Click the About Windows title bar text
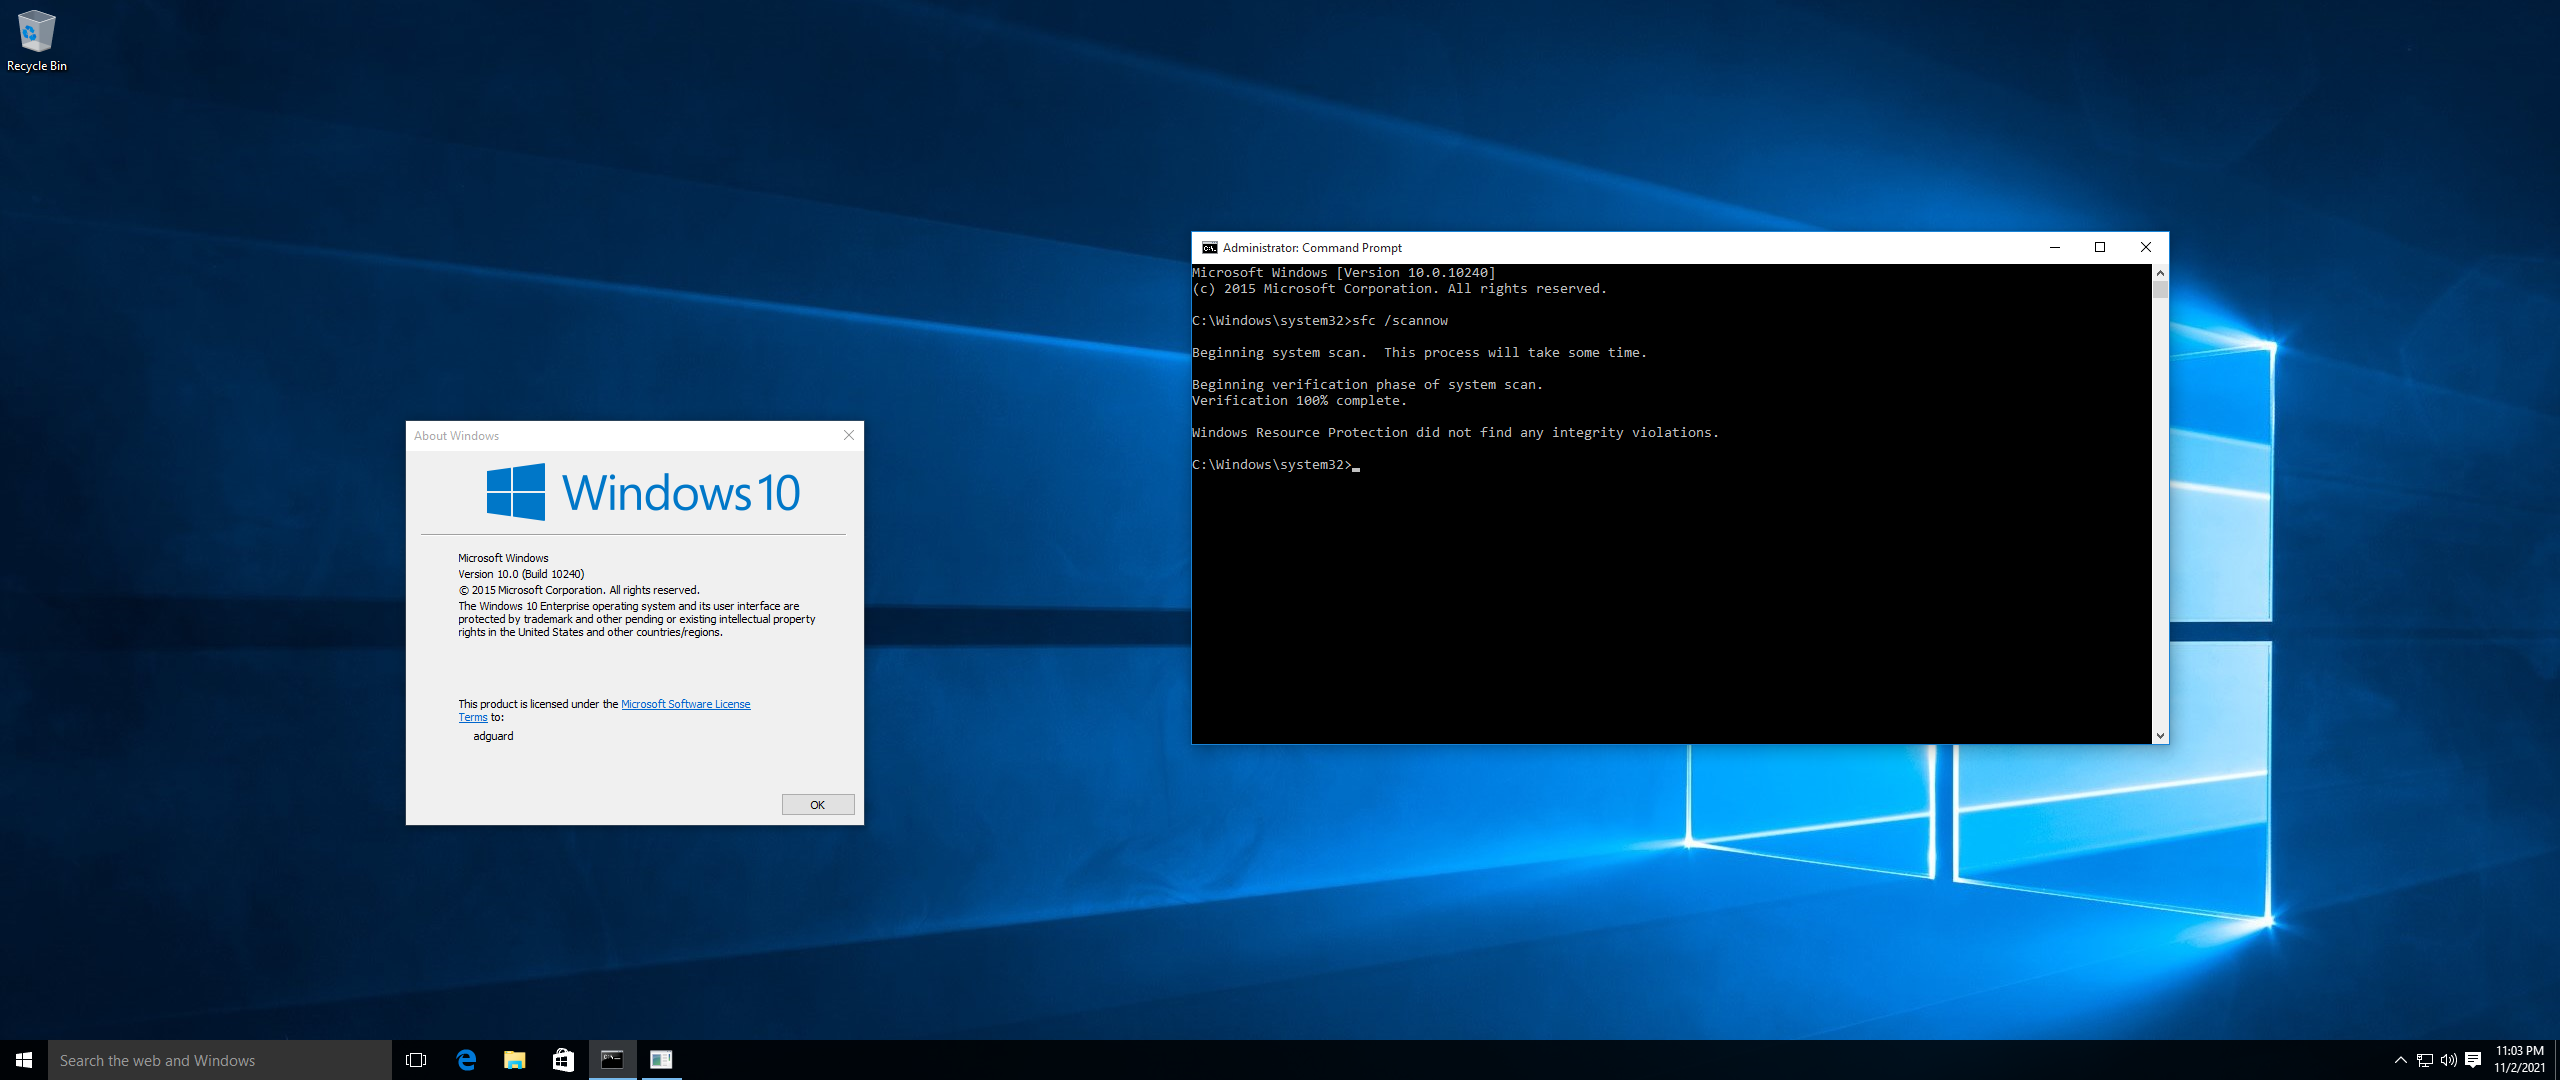The height and width of the screenshot is (1080, 2560). click(456, 436)
